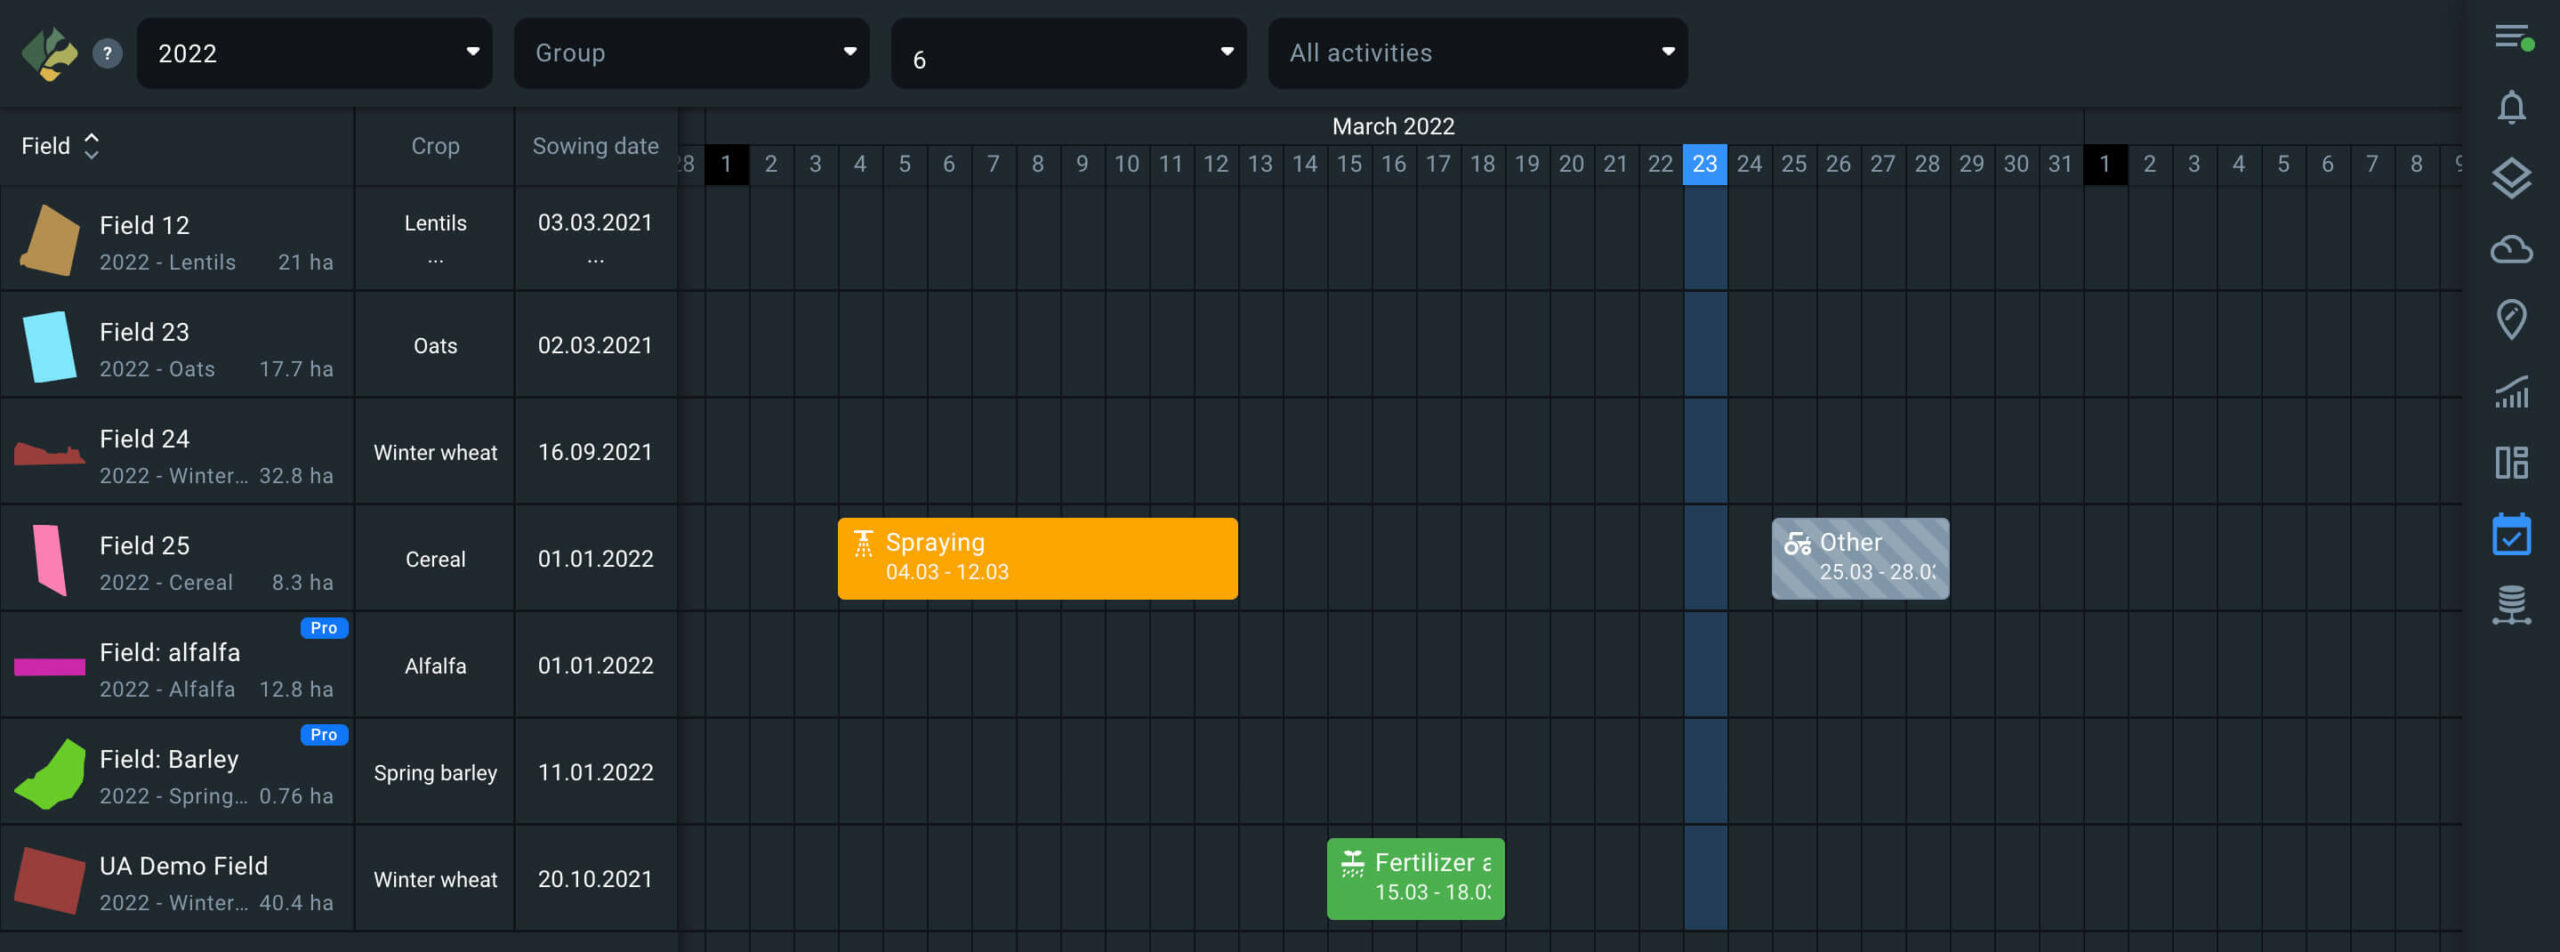Viewport: 2560px width, 952px height.
Task: Open the dashboard layout icon
Action: point(2511,462)
